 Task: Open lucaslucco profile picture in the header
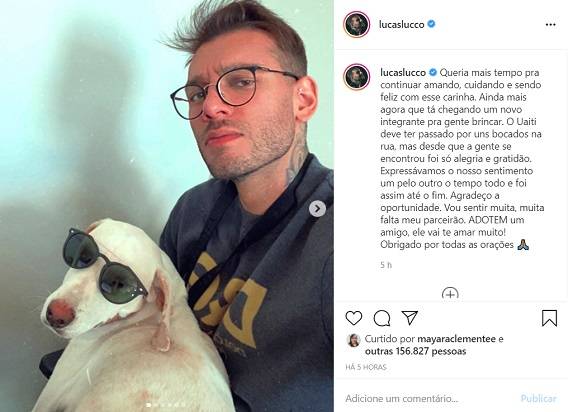coord(356,24)
